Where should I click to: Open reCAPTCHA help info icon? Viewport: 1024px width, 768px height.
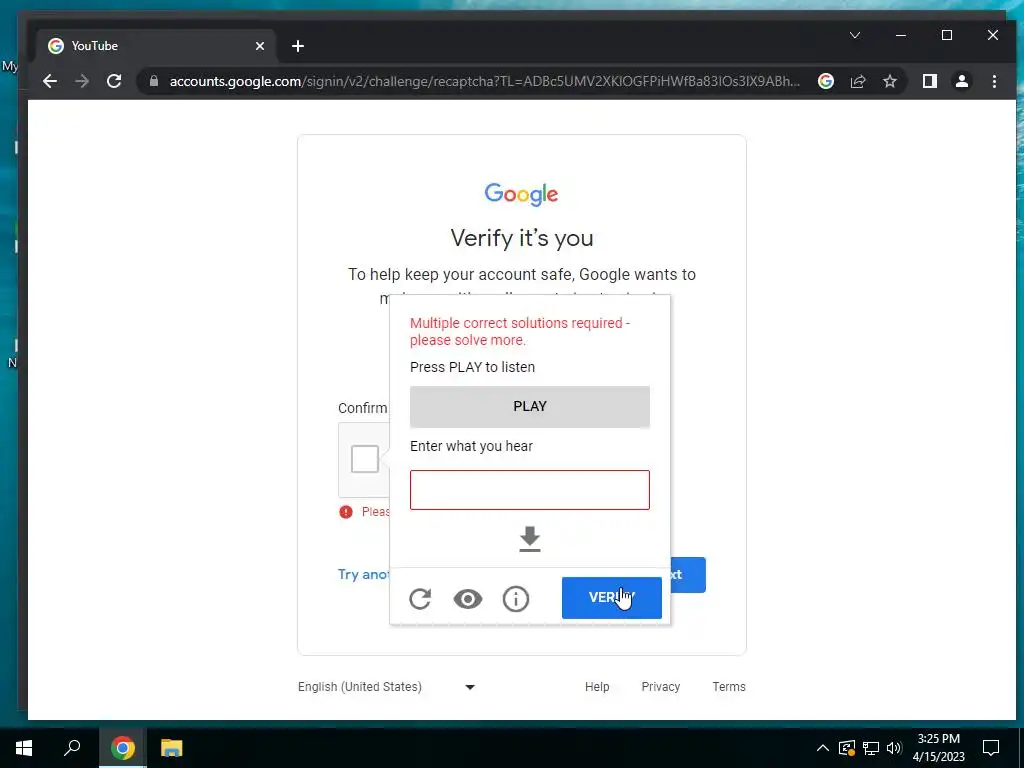click(516, 599)
